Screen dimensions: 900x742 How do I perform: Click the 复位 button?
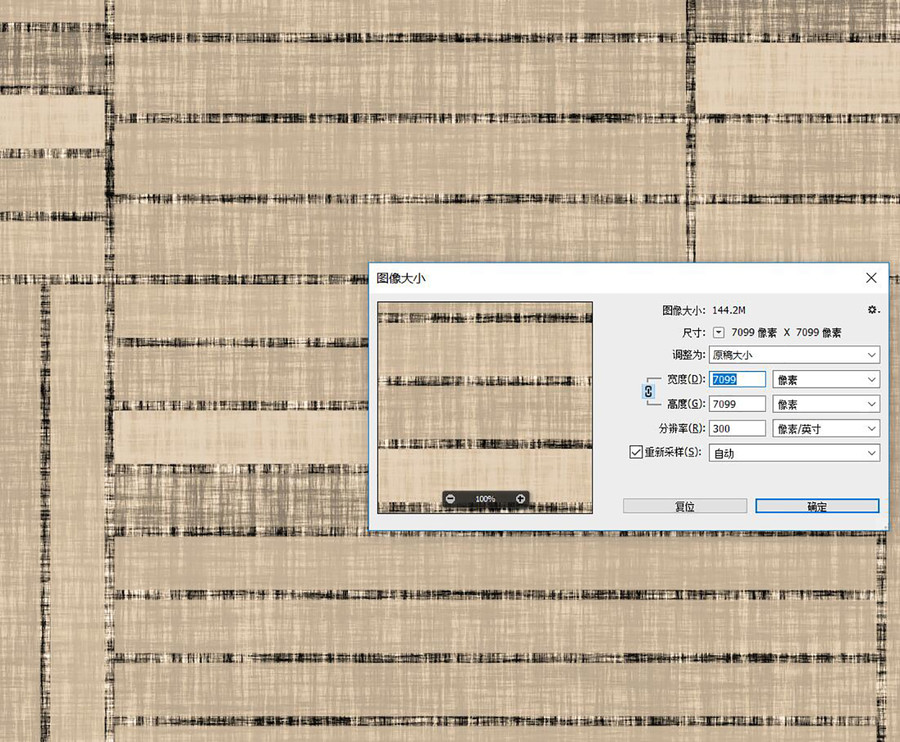685,506
